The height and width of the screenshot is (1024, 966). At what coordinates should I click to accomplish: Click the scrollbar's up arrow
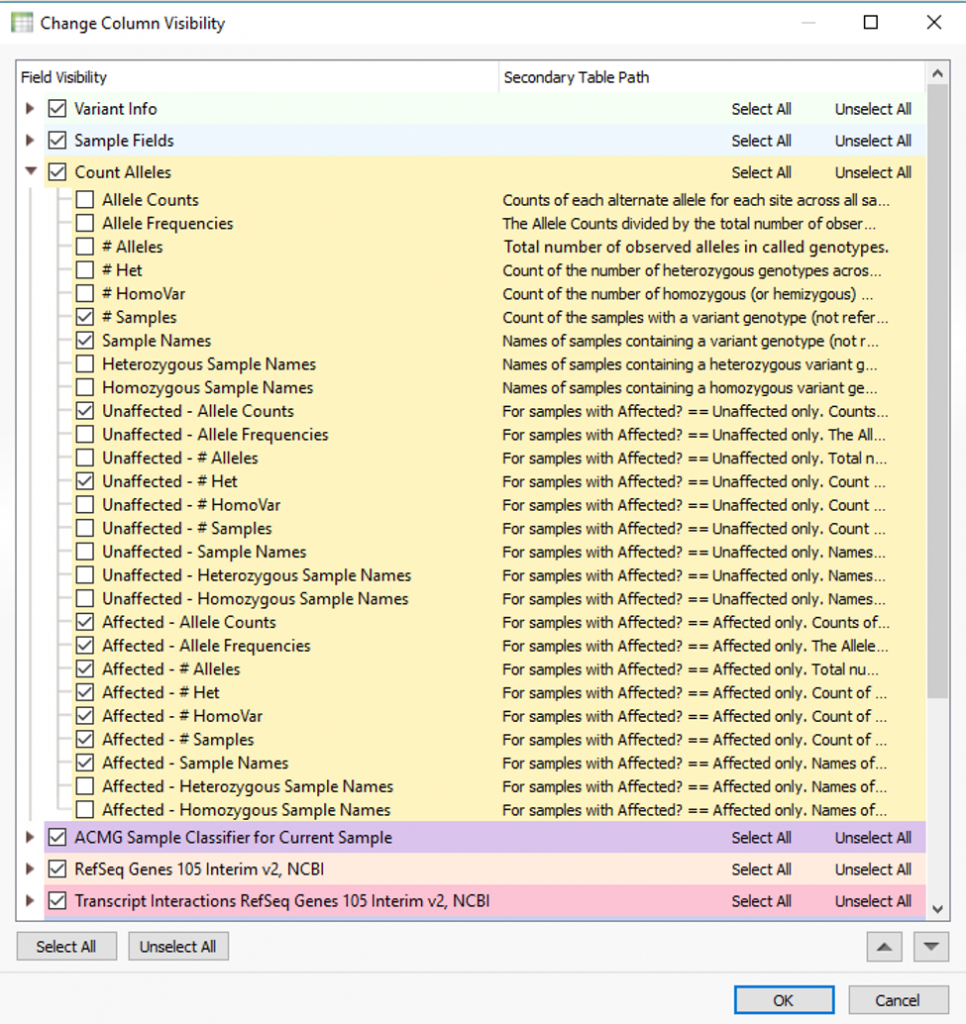click(936, 71)
